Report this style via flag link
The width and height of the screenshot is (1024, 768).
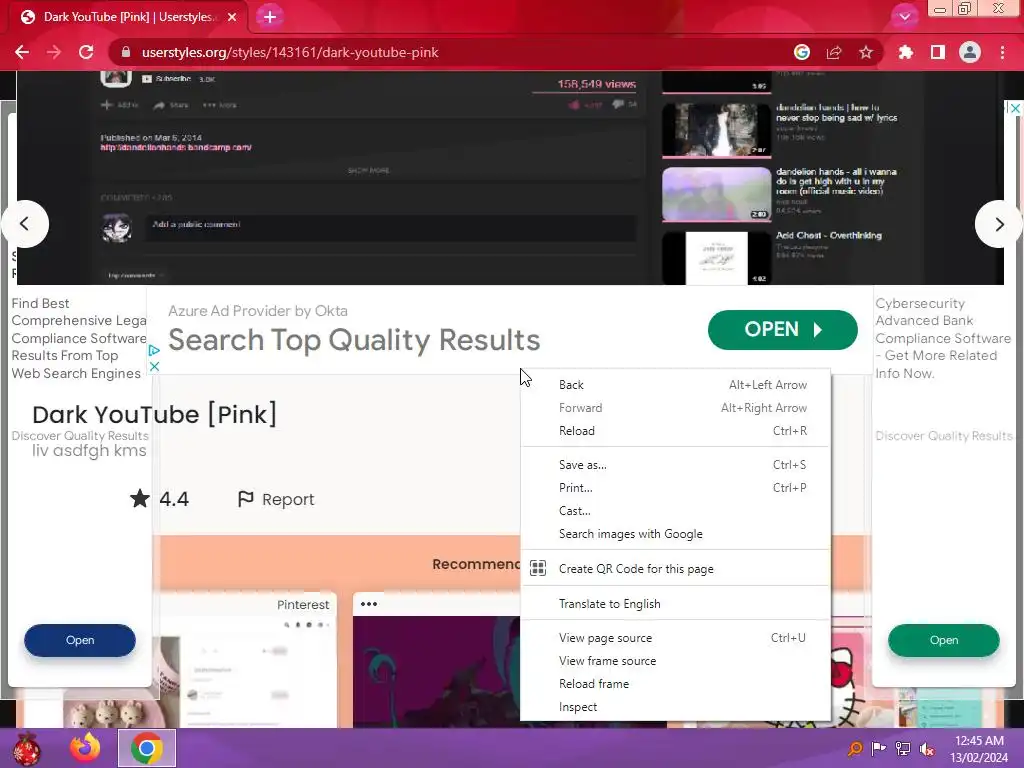point(276,500)
